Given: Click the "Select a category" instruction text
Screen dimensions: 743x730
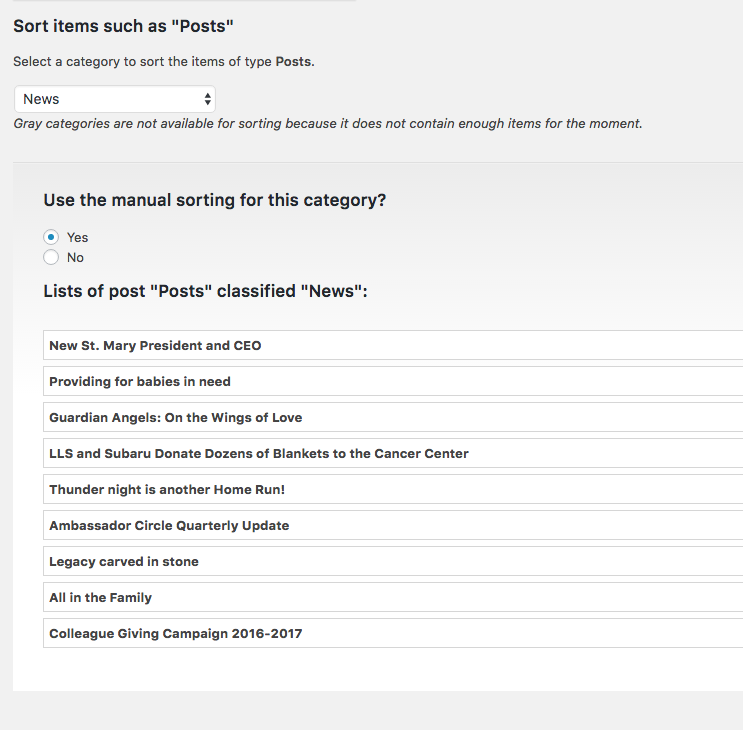Looking at the screenshot, I should [164, 61].
